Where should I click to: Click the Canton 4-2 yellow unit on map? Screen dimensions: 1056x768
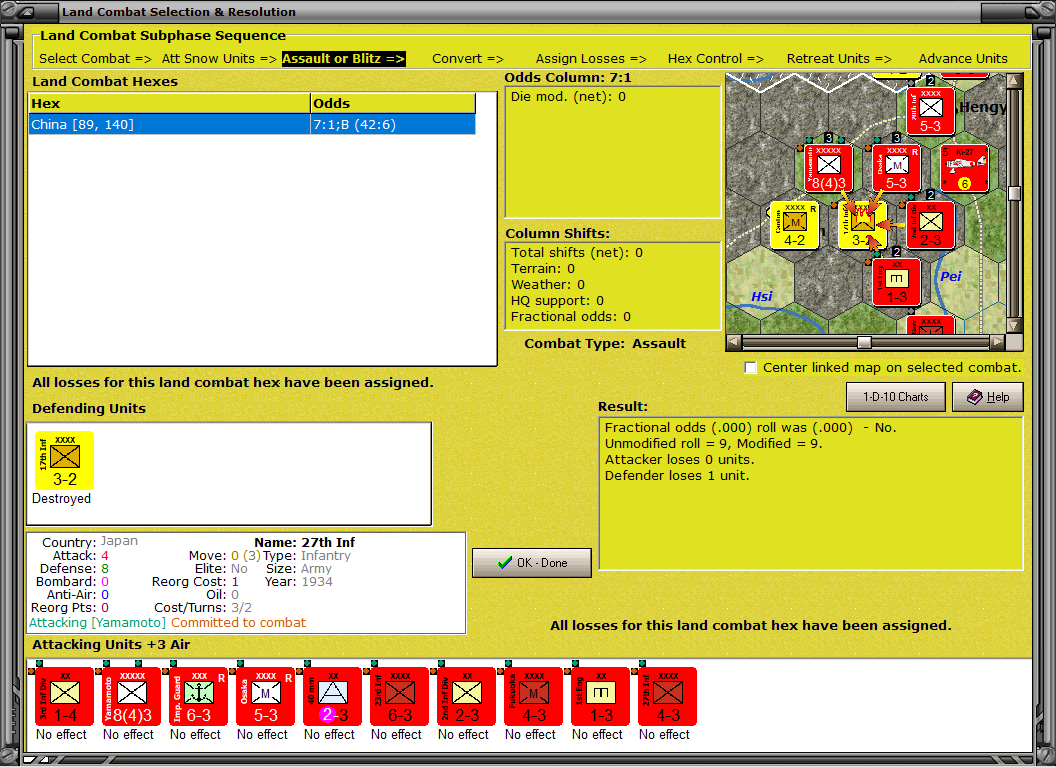coord(795,225)
